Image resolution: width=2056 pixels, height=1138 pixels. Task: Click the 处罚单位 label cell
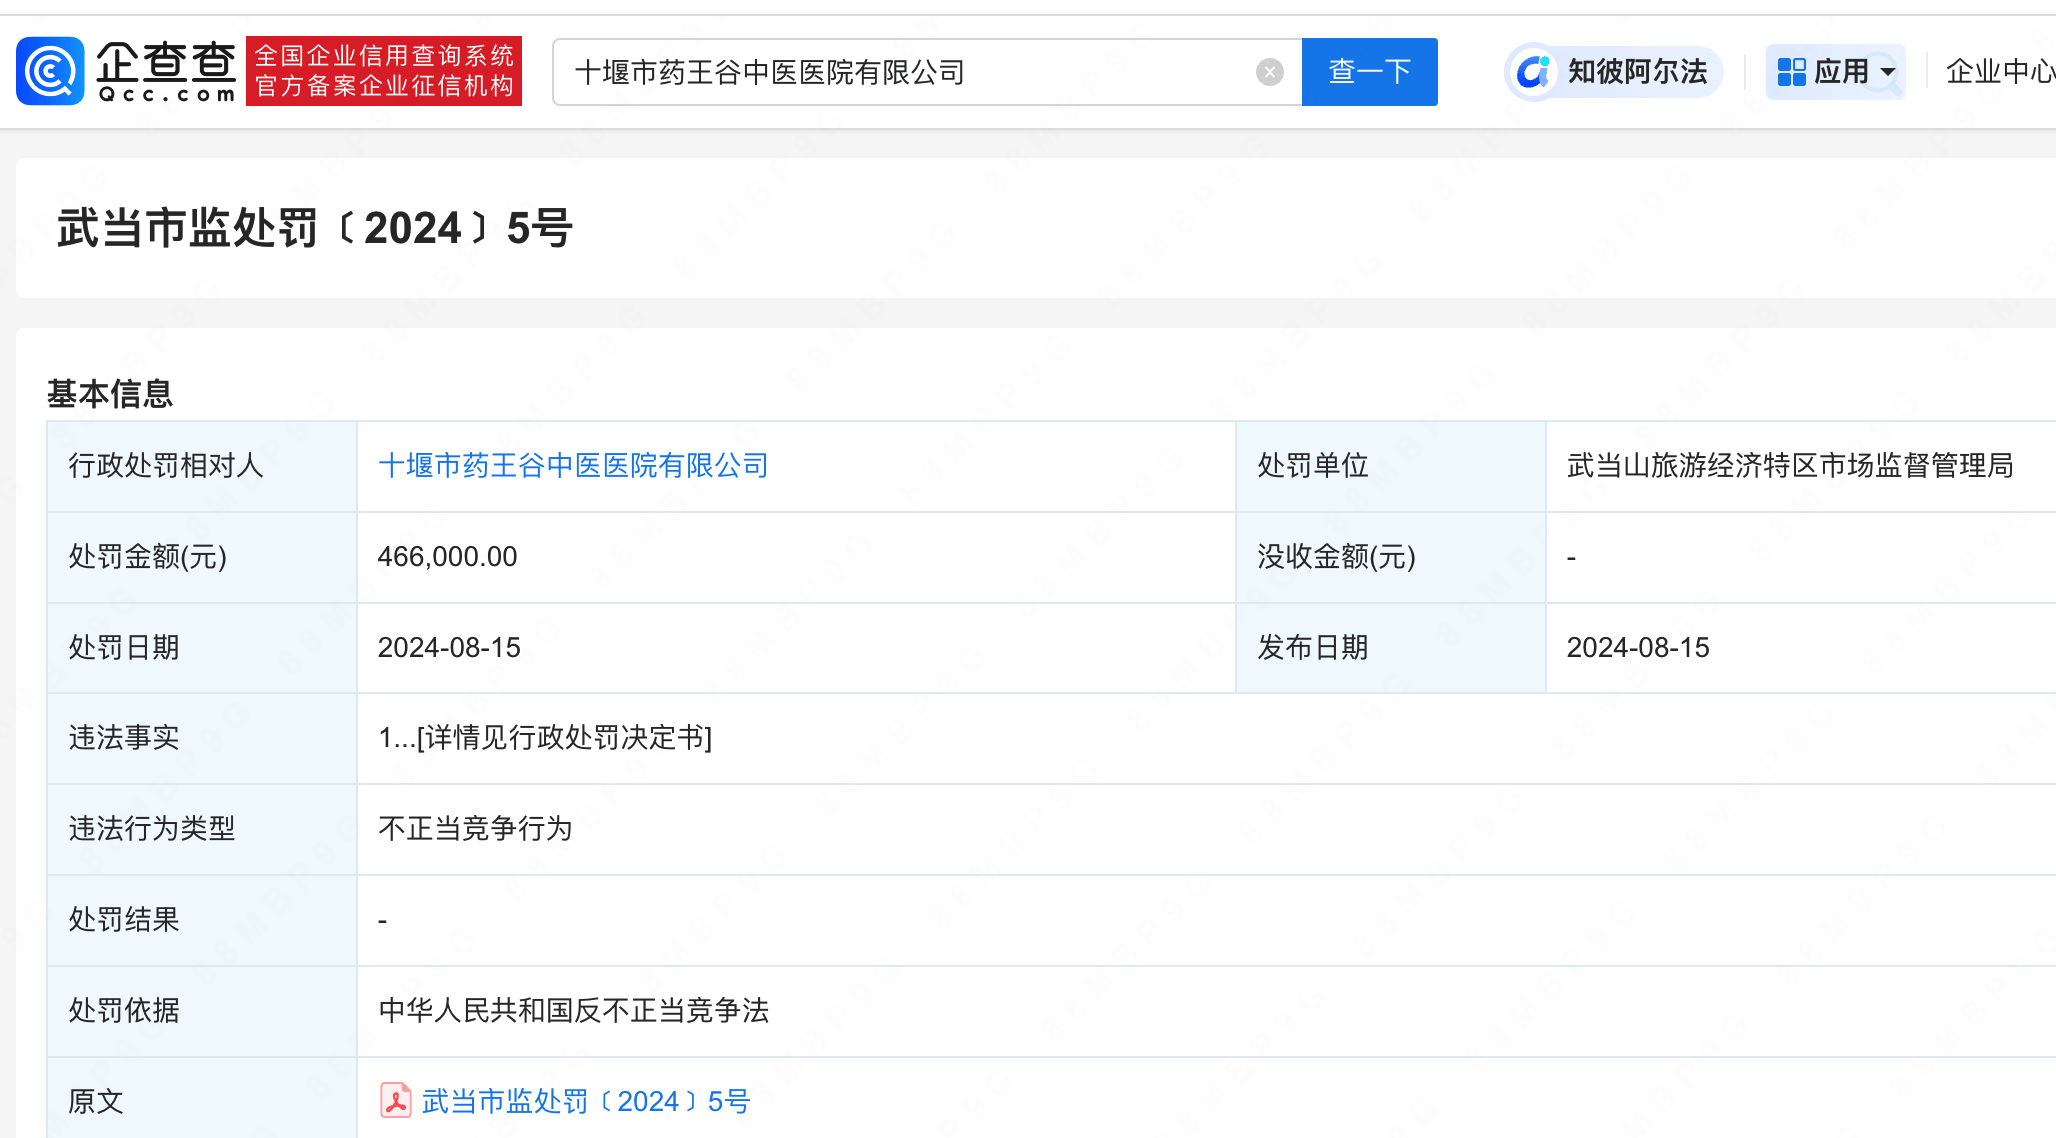point(1391,466)
